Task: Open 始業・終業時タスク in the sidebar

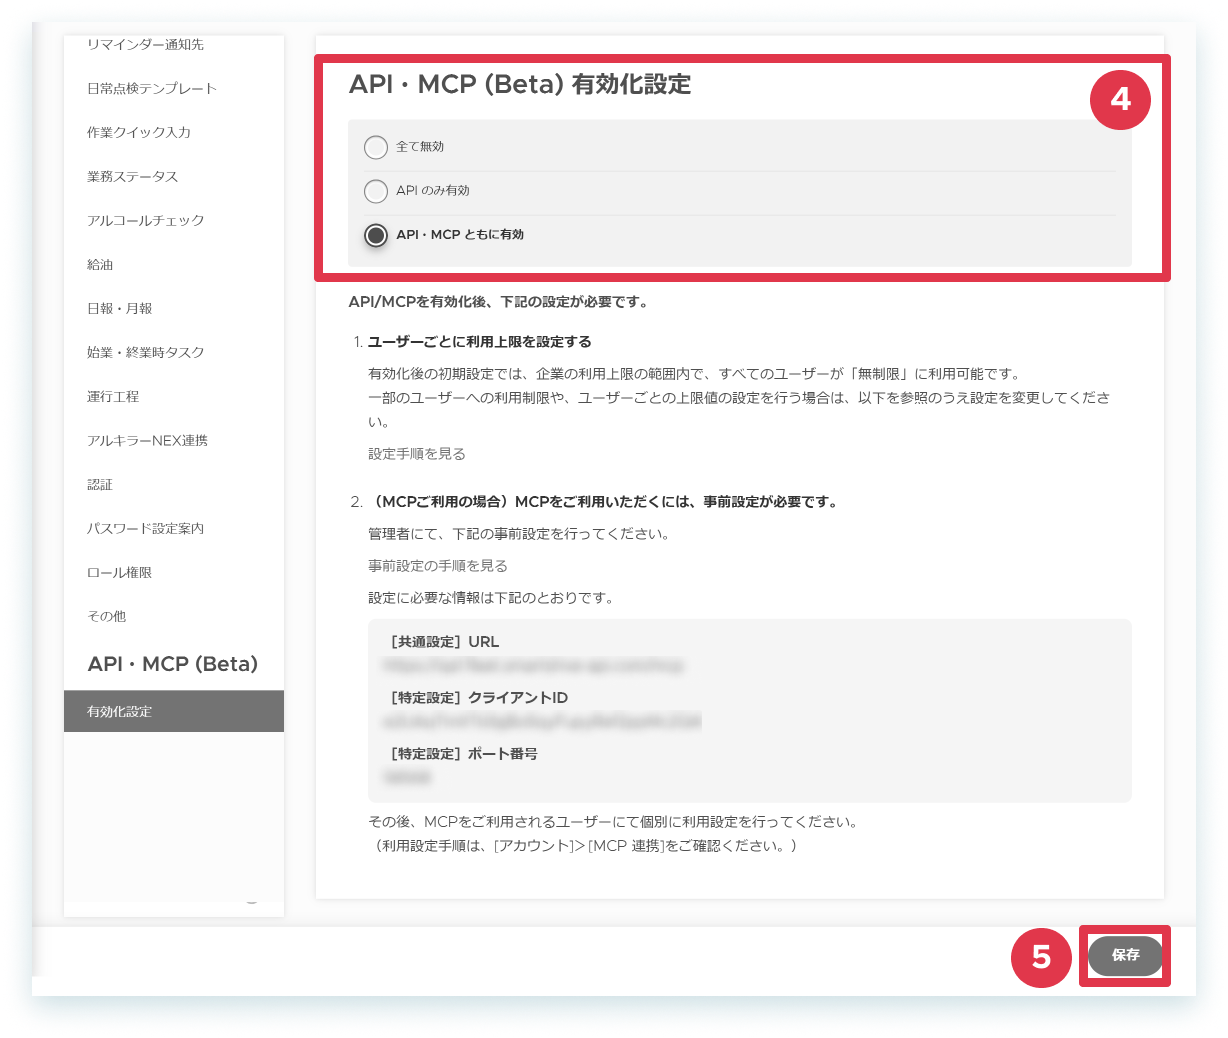Action: pyautogui.click(x=146, y=353)
